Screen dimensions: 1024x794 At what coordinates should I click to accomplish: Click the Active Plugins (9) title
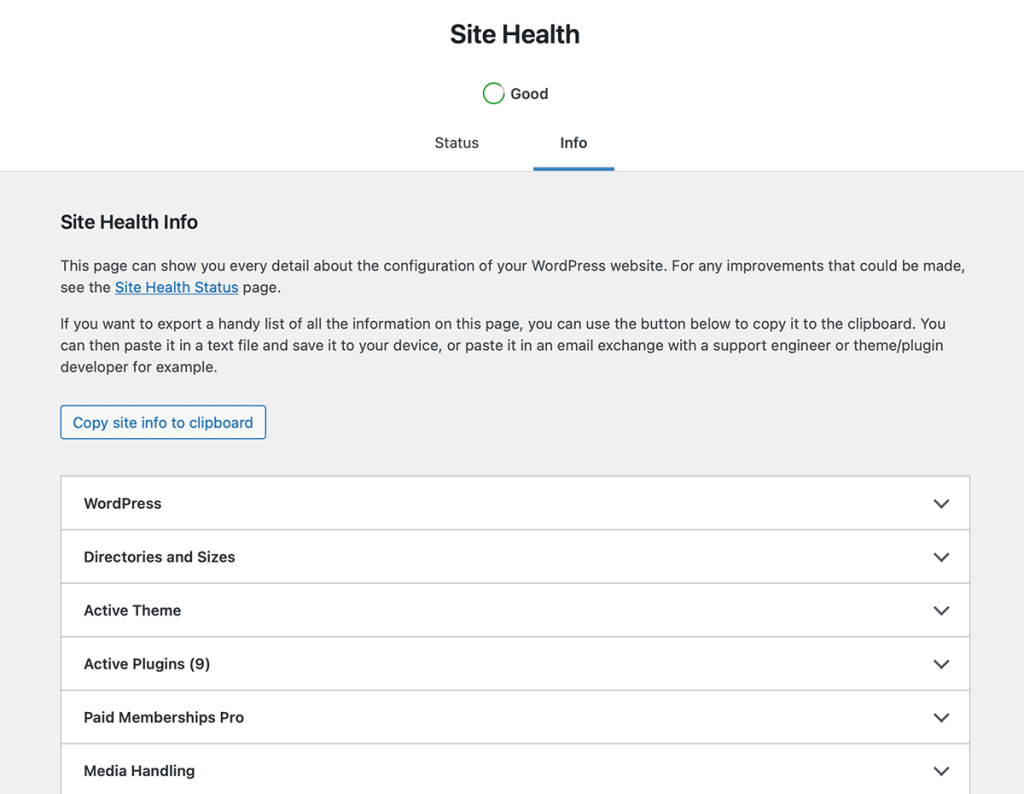pos(147,664)
